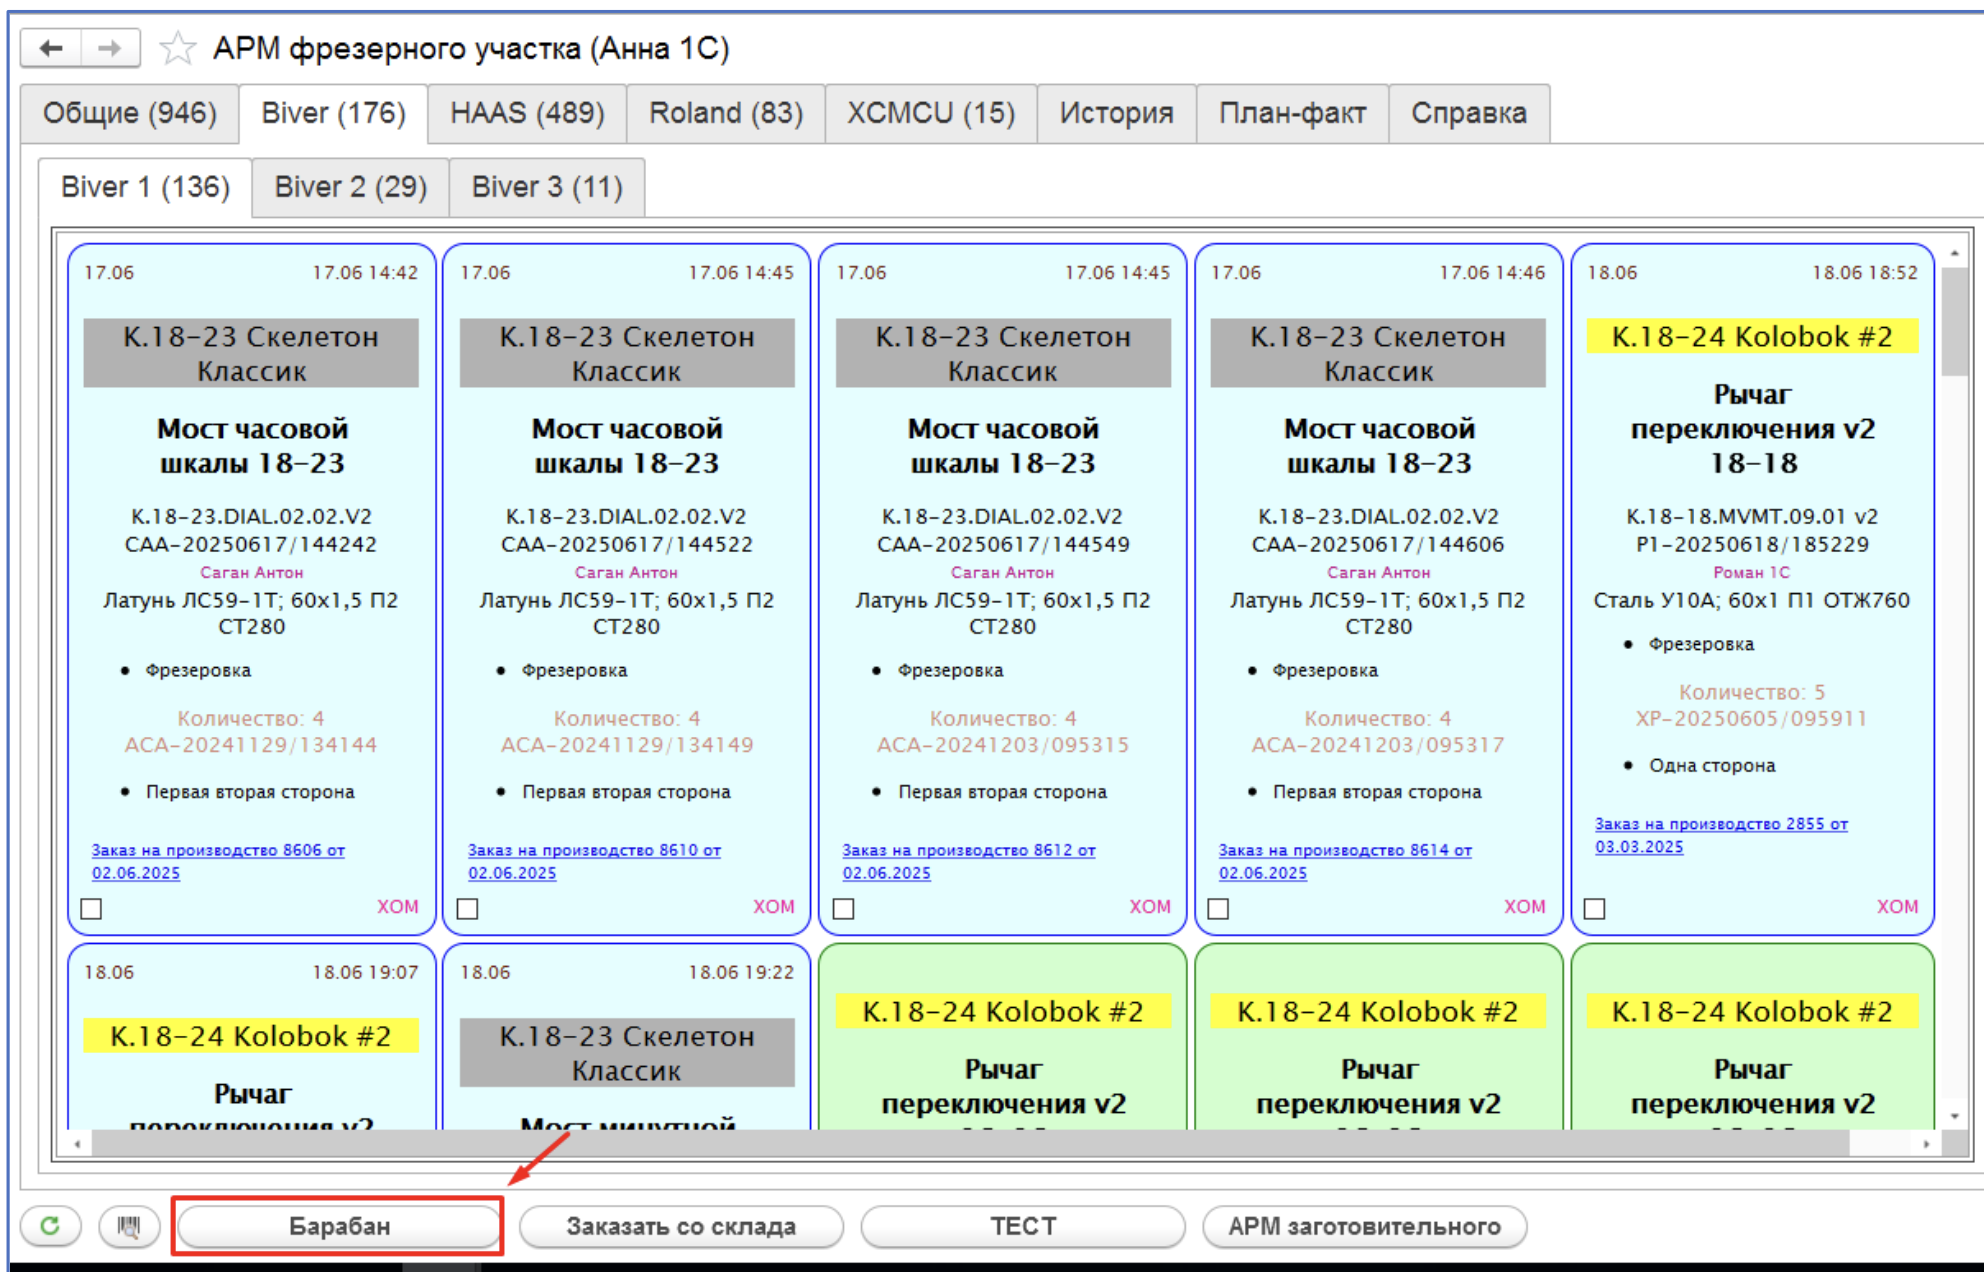The width and height of the screenshot is (1984, 1272).
Task: Switch to the HAAS (489) tab
Action: point(527,113)
